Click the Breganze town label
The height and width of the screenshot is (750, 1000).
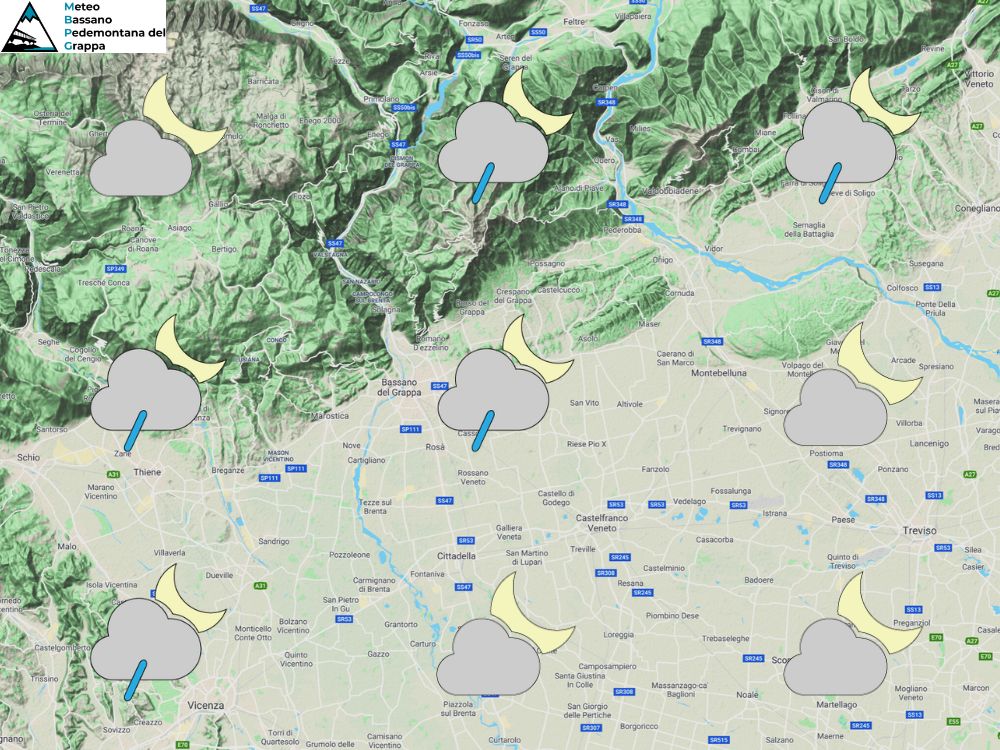tap(228, 471)
